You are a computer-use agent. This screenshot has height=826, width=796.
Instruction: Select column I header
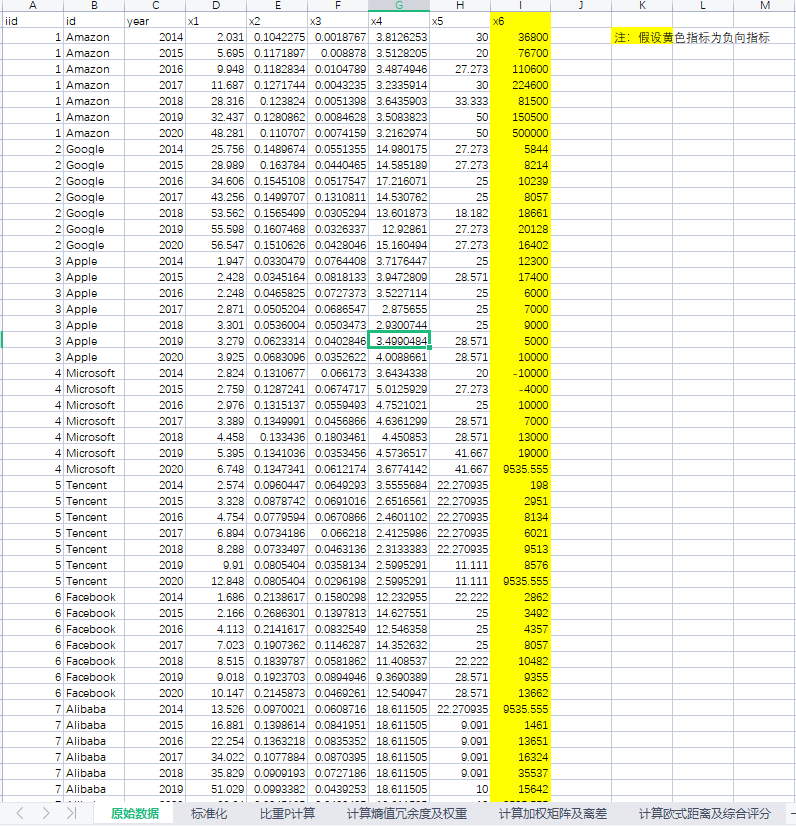(520, 5)
